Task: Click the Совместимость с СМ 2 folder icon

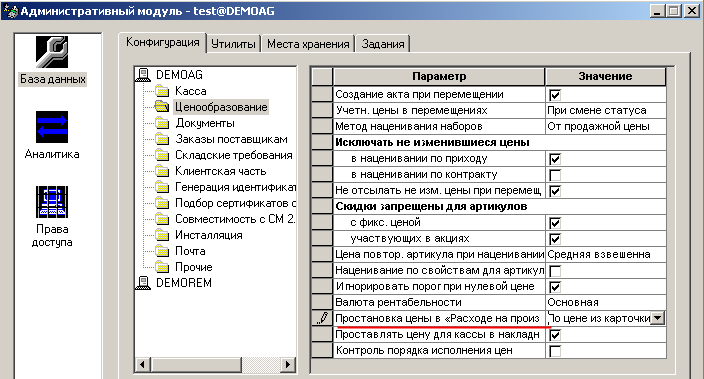Action: point(162,219)
